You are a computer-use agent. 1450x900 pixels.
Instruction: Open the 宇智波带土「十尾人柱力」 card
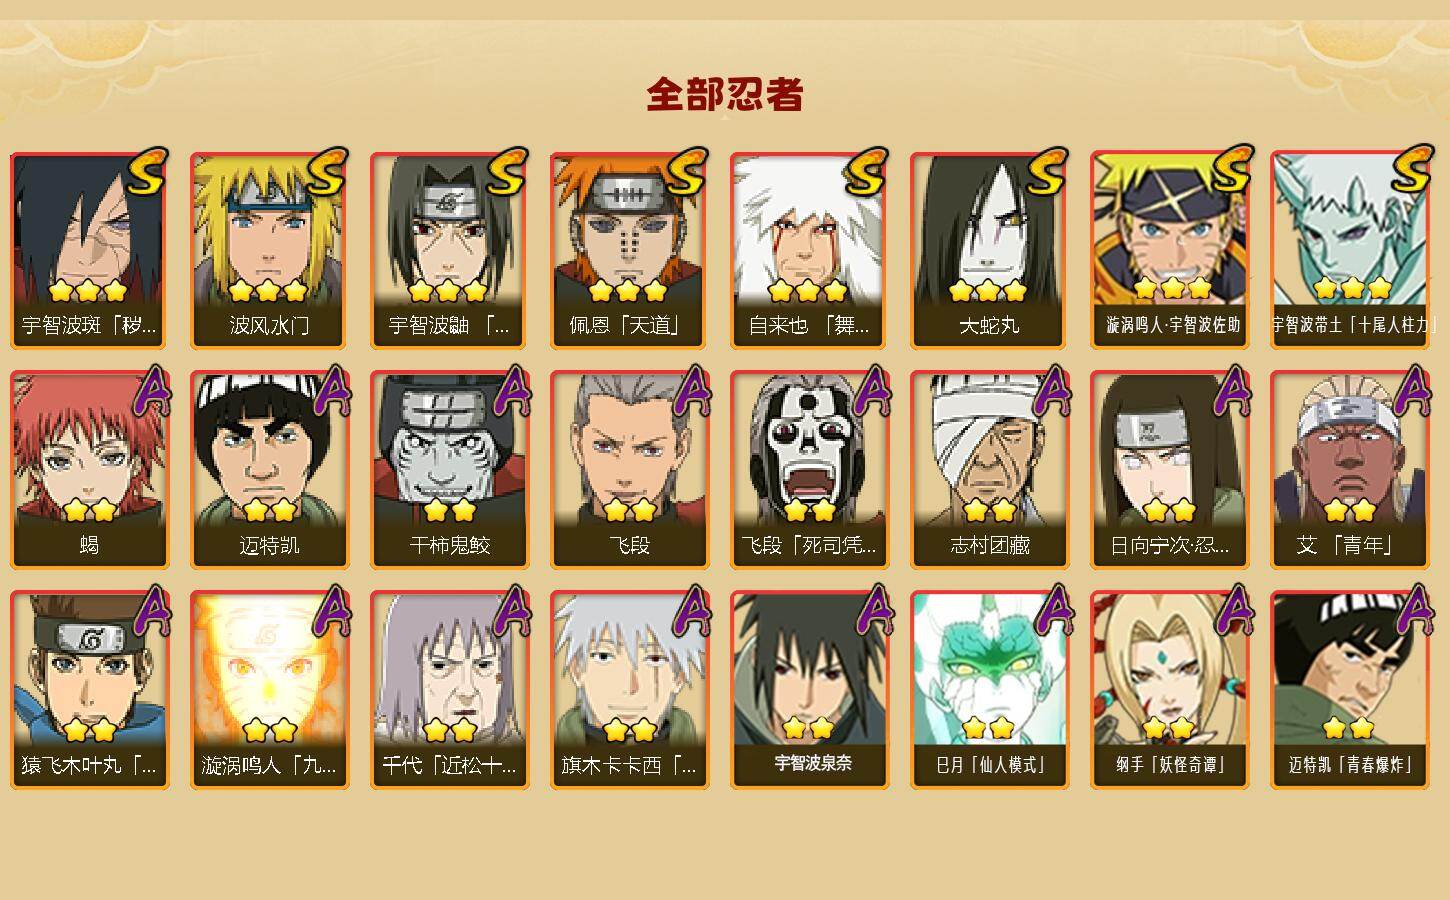click(x=1349, y=250)
